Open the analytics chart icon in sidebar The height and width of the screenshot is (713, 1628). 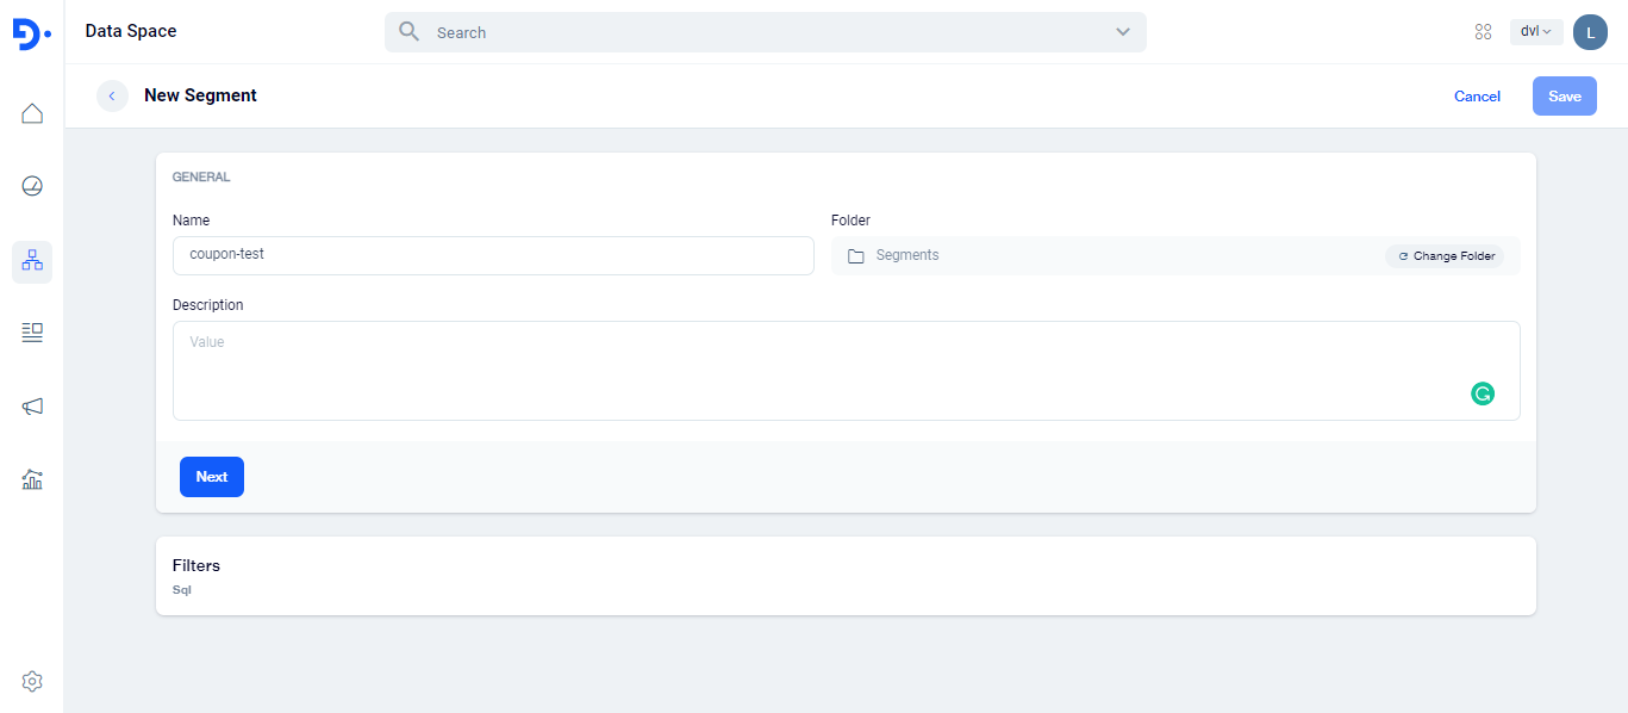point(32,480)
